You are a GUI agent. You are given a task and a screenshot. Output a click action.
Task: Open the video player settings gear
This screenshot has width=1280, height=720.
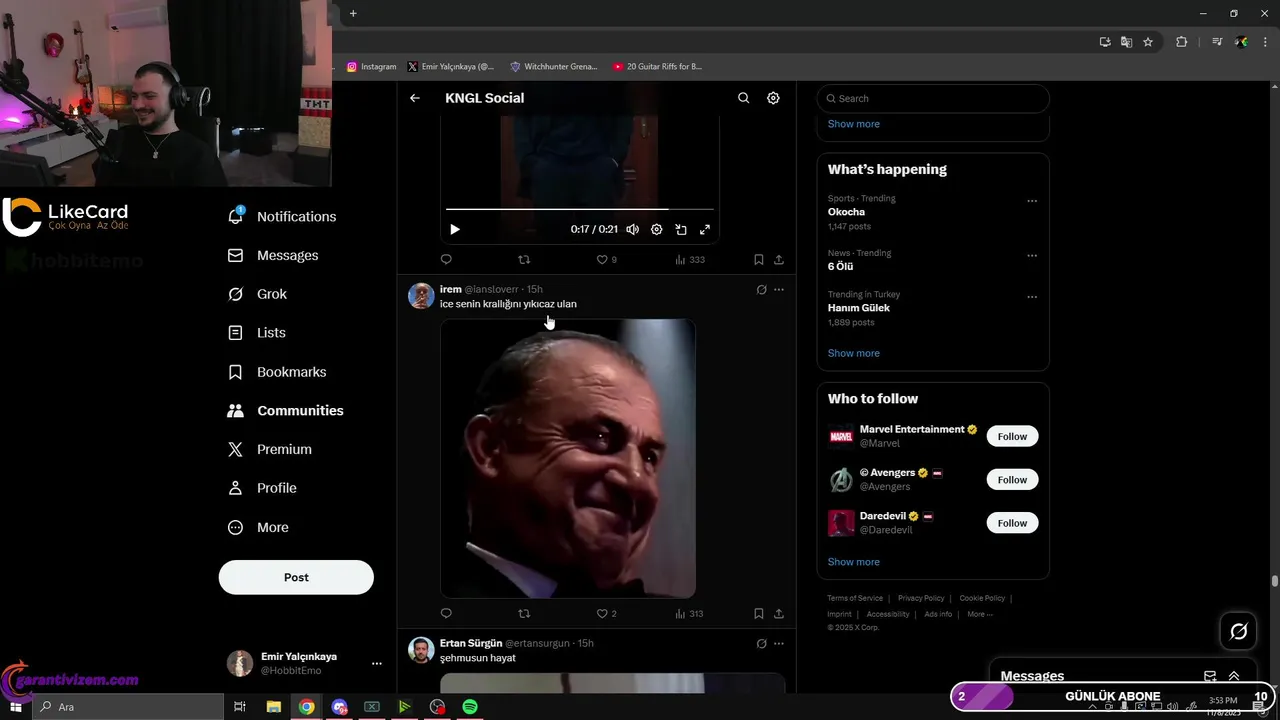pos(656,229)
